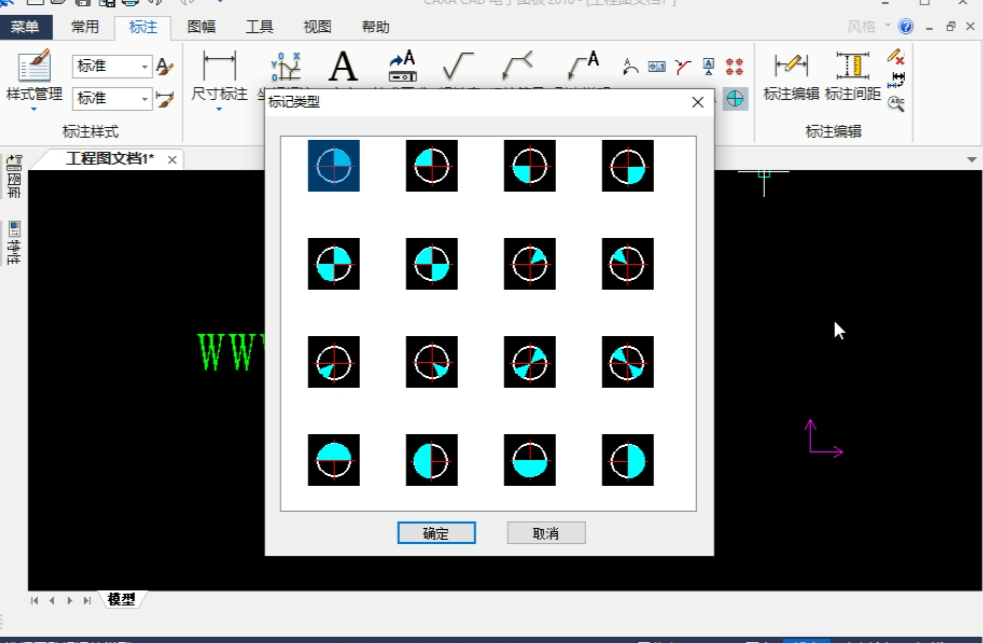The height and width of the screenshot is (643, 983).
Task: Click the small red branch line icon
Action: point(683,66)
